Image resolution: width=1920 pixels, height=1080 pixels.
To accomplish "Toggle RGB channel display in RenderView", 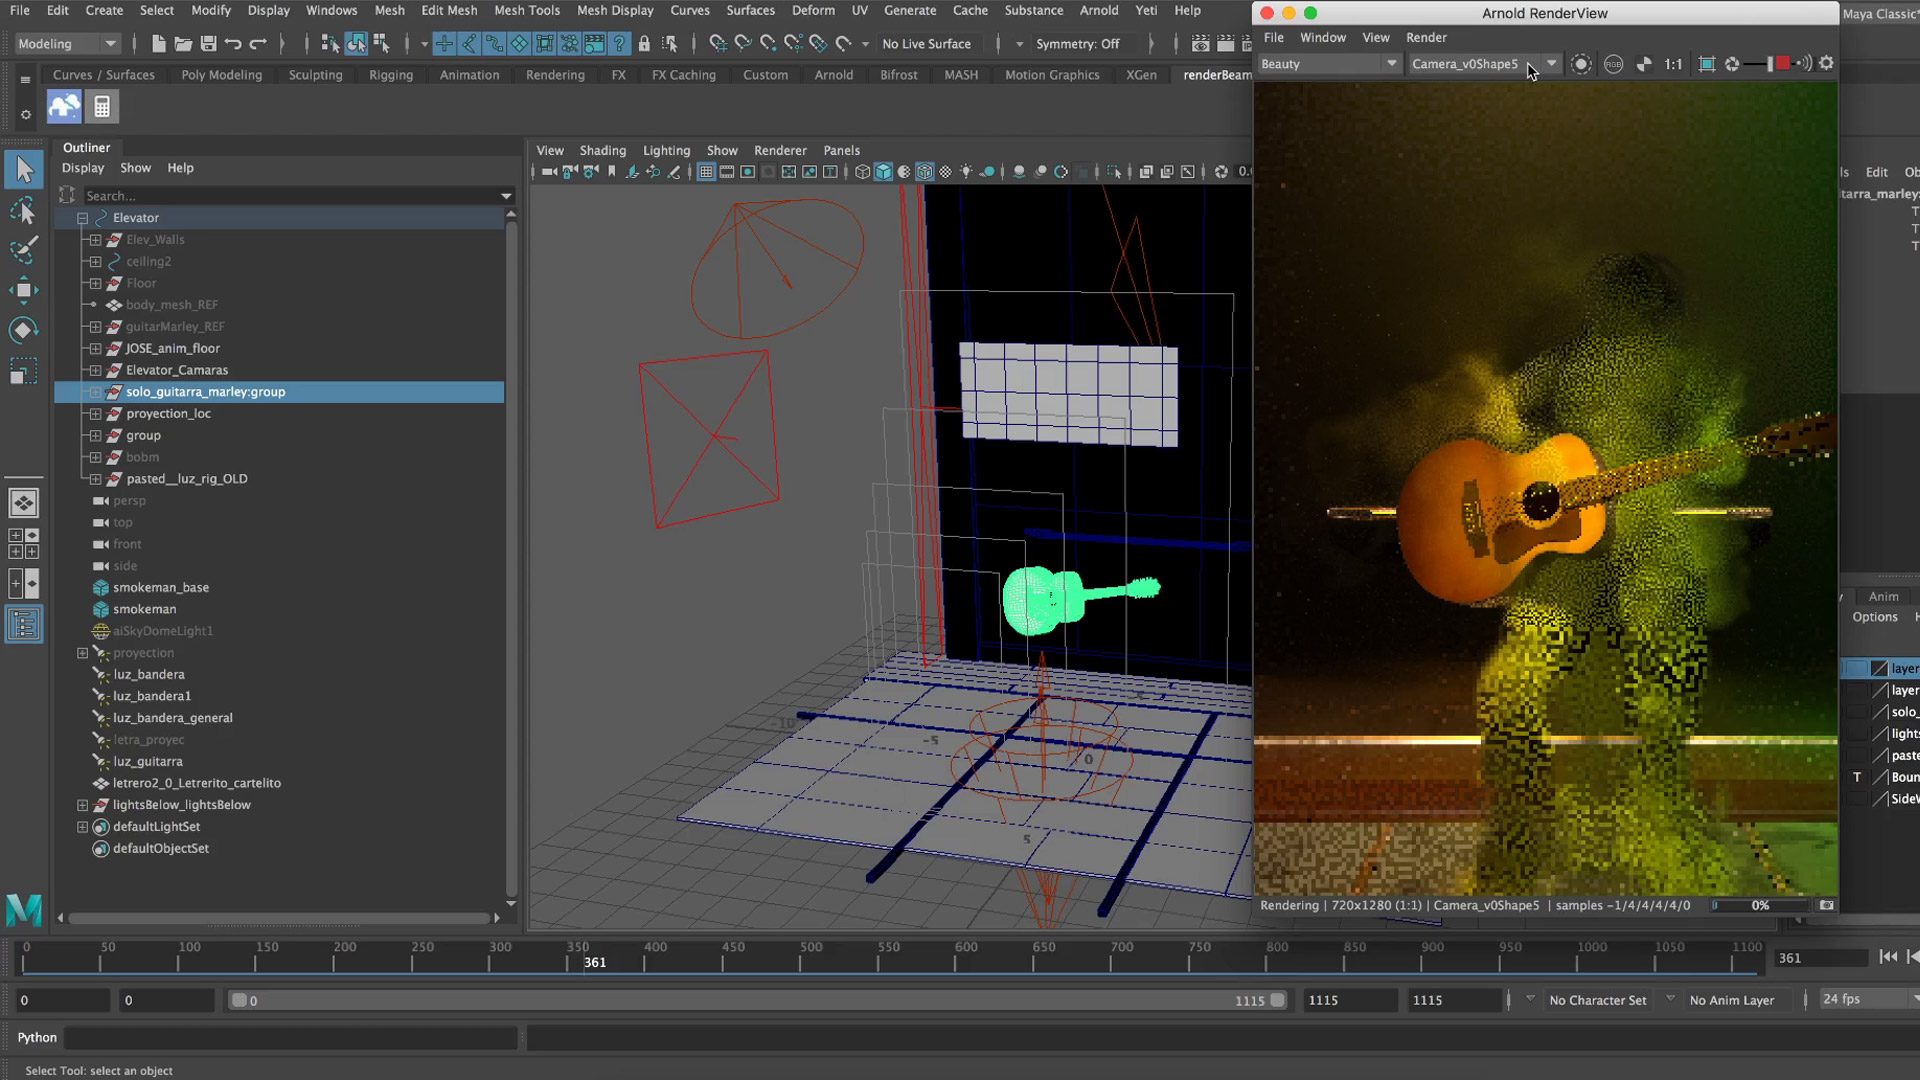I will [x=1613, y=64].
